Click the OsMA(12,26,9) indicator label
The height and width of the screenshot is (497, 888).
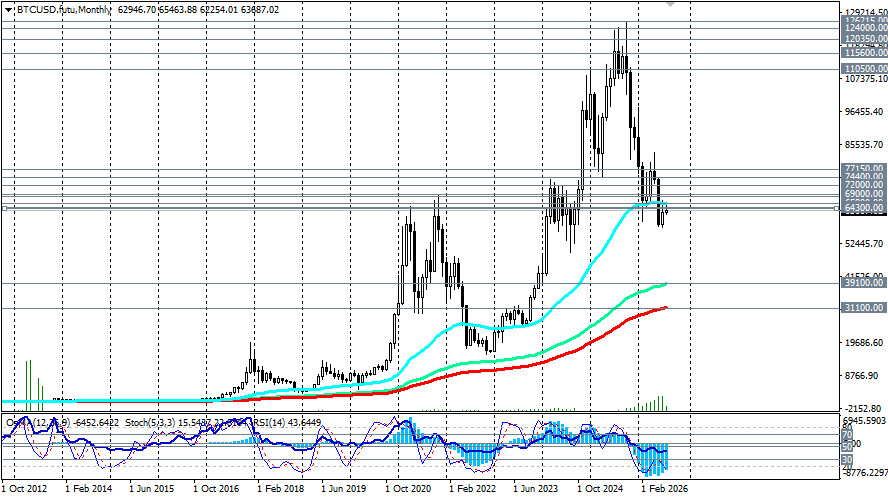(x=38, y=423)
